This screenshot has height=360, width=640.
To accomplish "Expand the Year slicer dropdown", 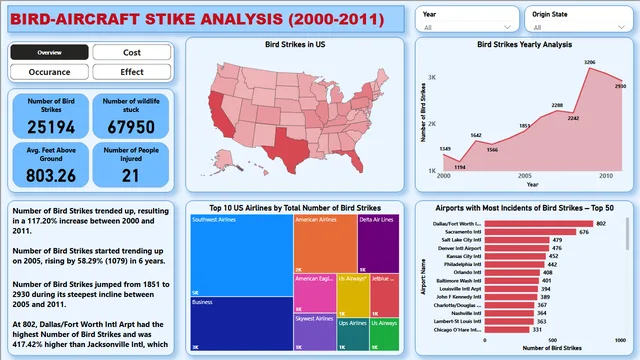I will coord(467,27).
